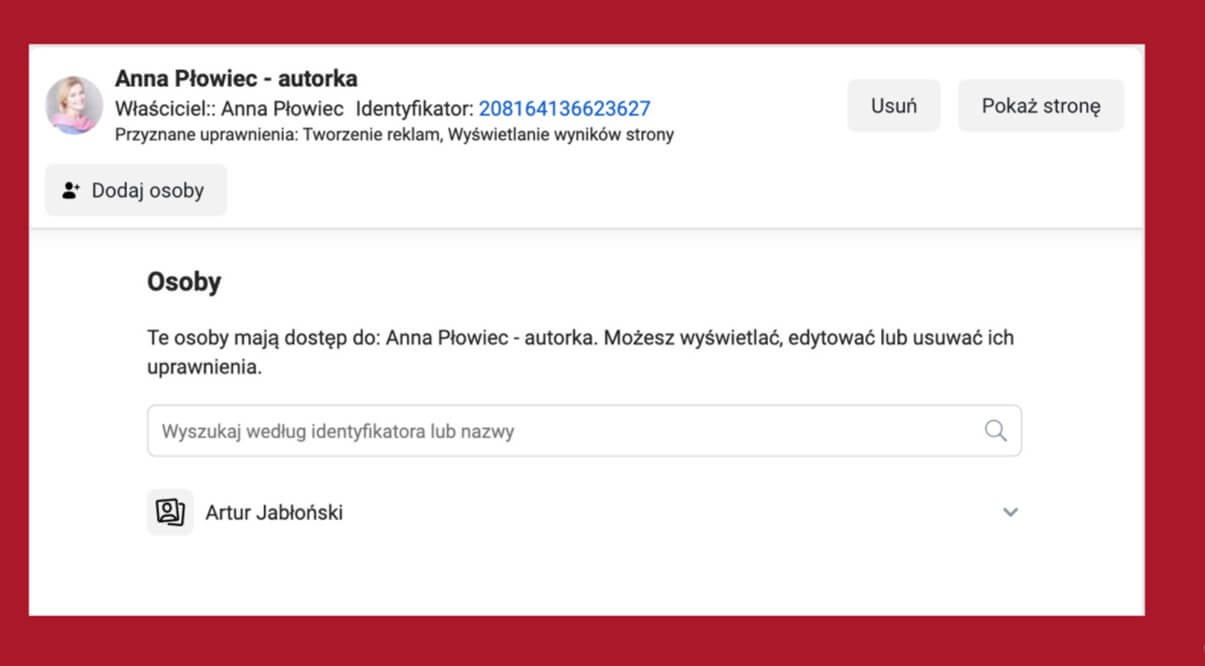Select the Artur Jabłoński name entry

pyautogui.click(x=274, y=513)
